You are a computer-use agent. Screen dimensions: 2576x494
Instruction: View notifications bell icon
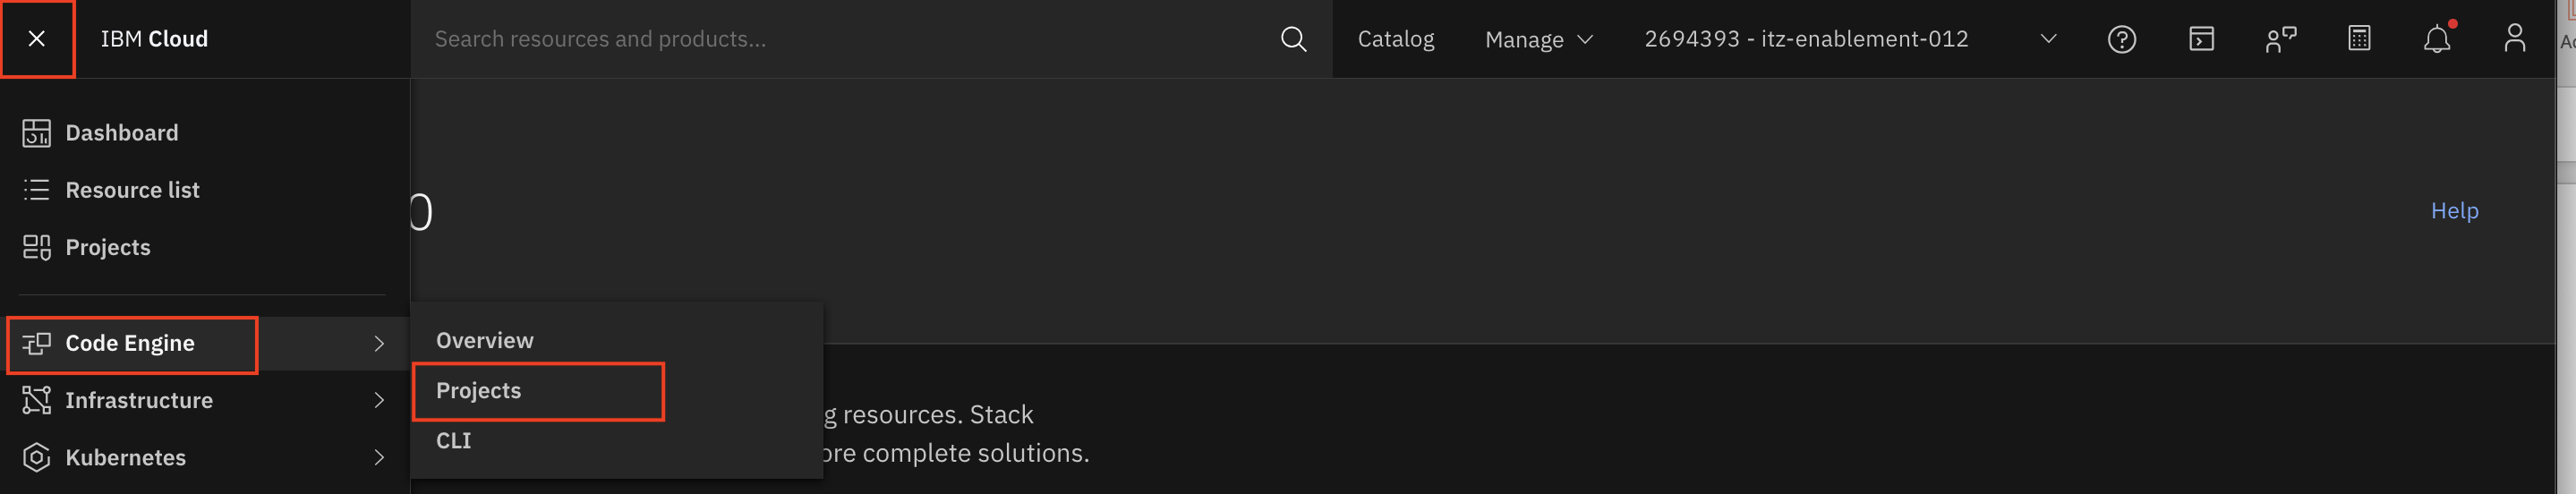(2437, 39)
